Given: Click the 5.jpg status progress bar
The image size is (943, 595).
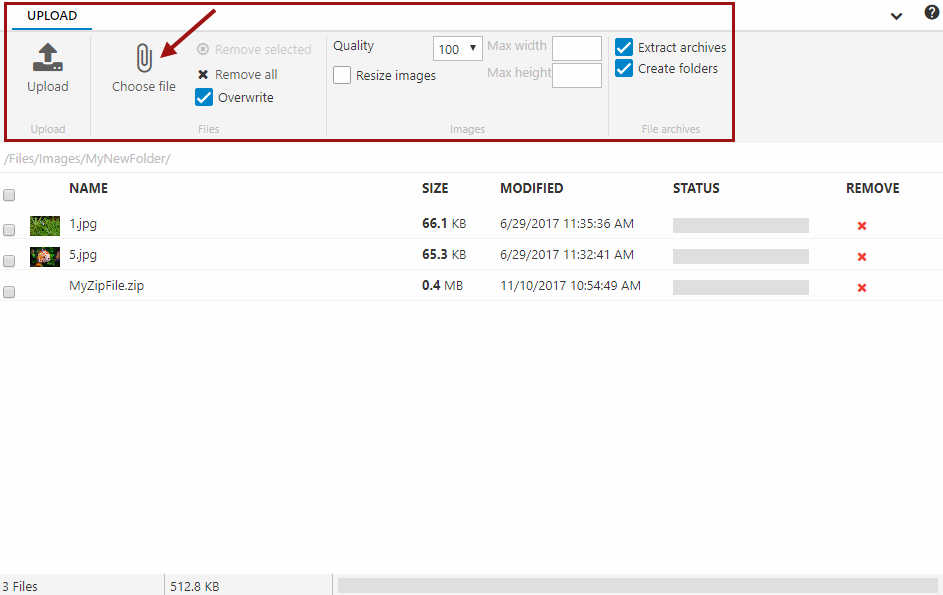Looking at the screenshot, I should point(740,256).
